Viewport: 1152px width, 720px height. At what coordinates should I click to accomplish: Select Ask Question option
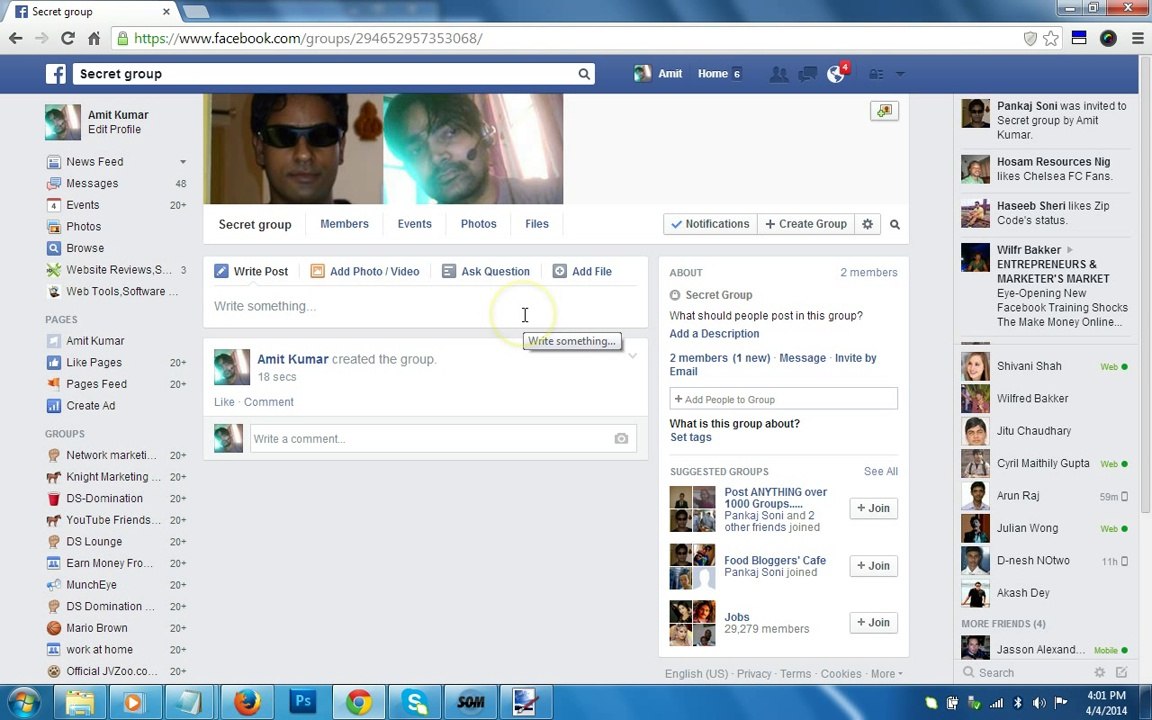tap(486, 271)
